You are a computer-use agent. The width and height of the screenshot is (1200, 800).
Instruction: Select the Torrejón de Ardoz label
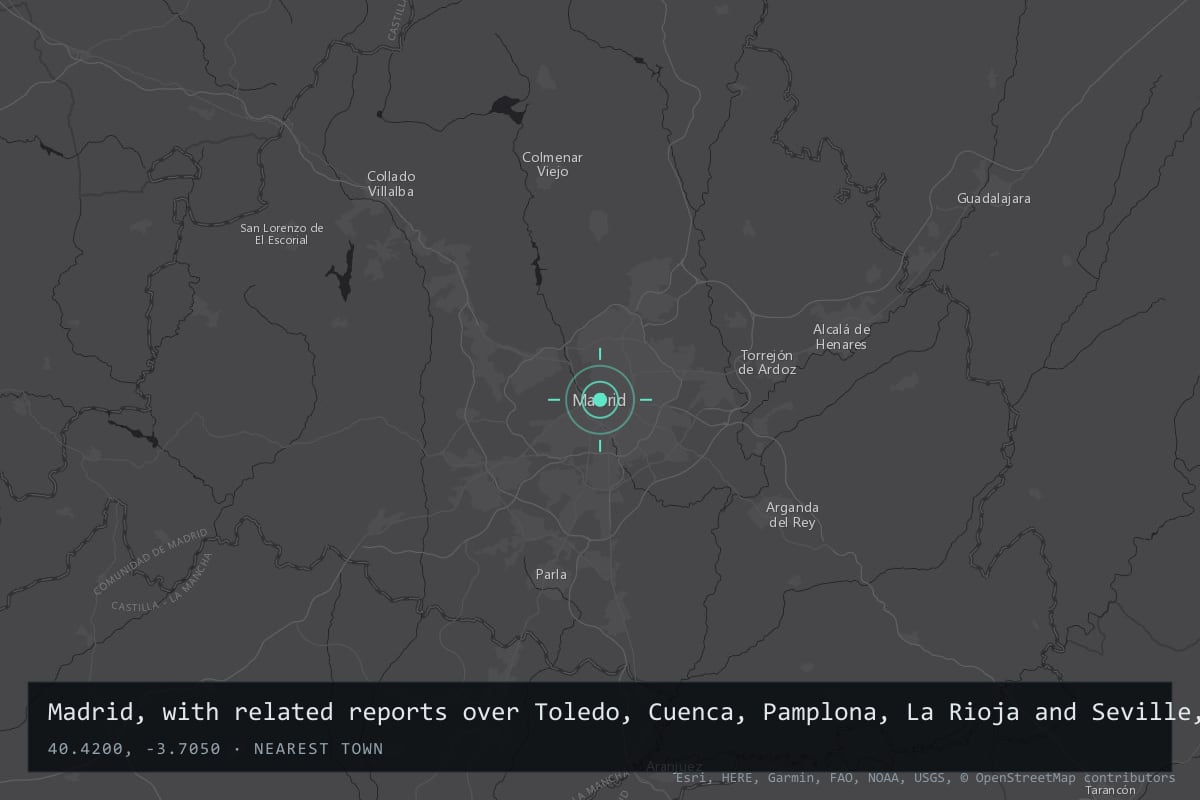[767, 362]
